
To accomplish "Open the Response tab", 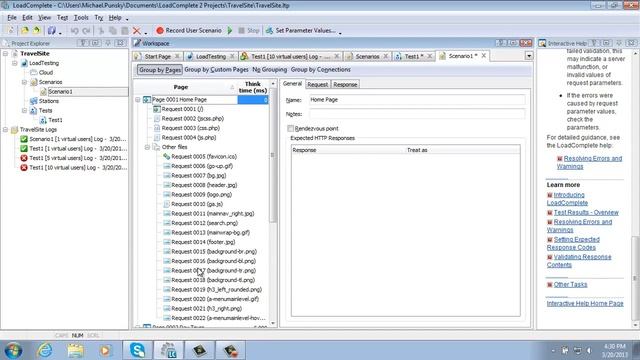I will (345, 84).
